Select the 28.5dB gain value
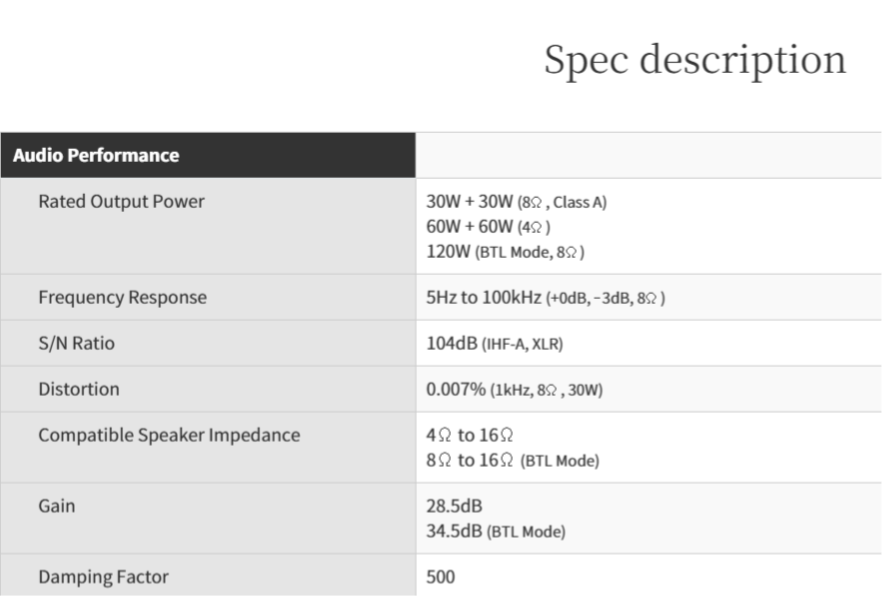The image size is (882, 596). [455, 507]
